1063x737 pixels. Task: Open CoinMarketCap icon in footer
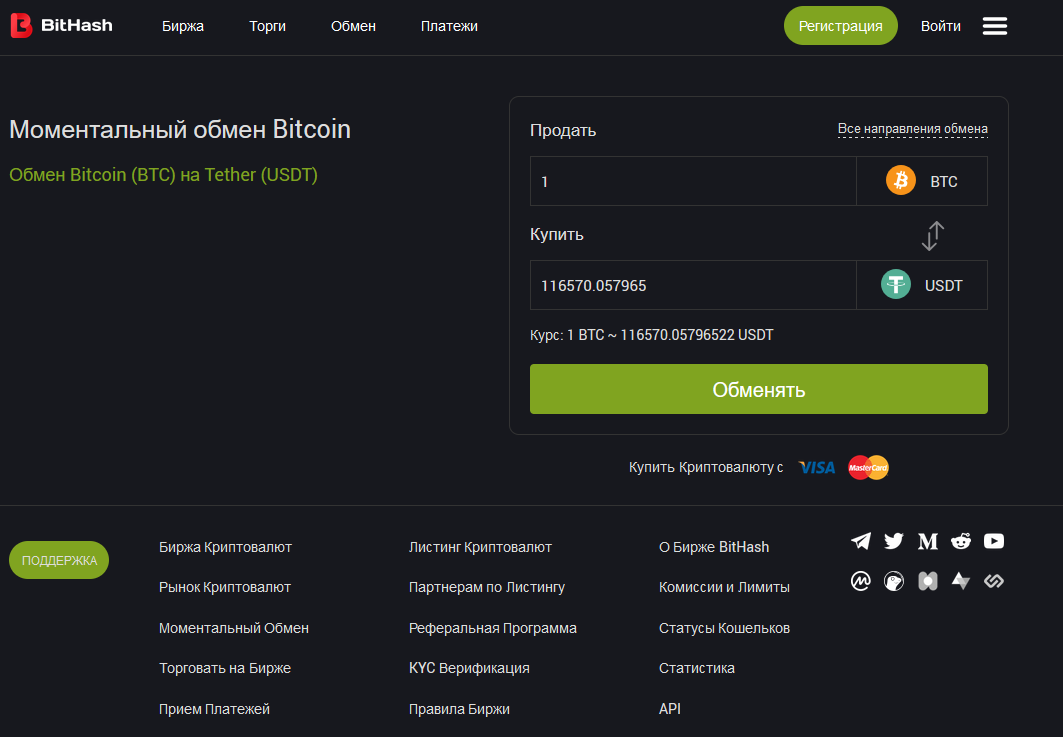coord(861,581)
